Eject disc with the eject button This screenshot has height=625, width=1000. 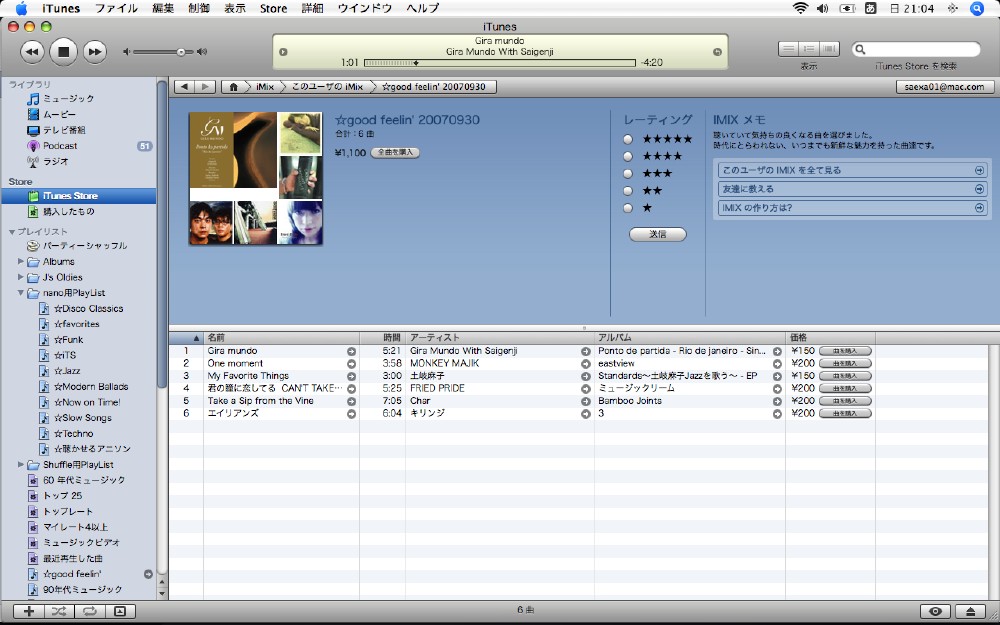point(970,611)
